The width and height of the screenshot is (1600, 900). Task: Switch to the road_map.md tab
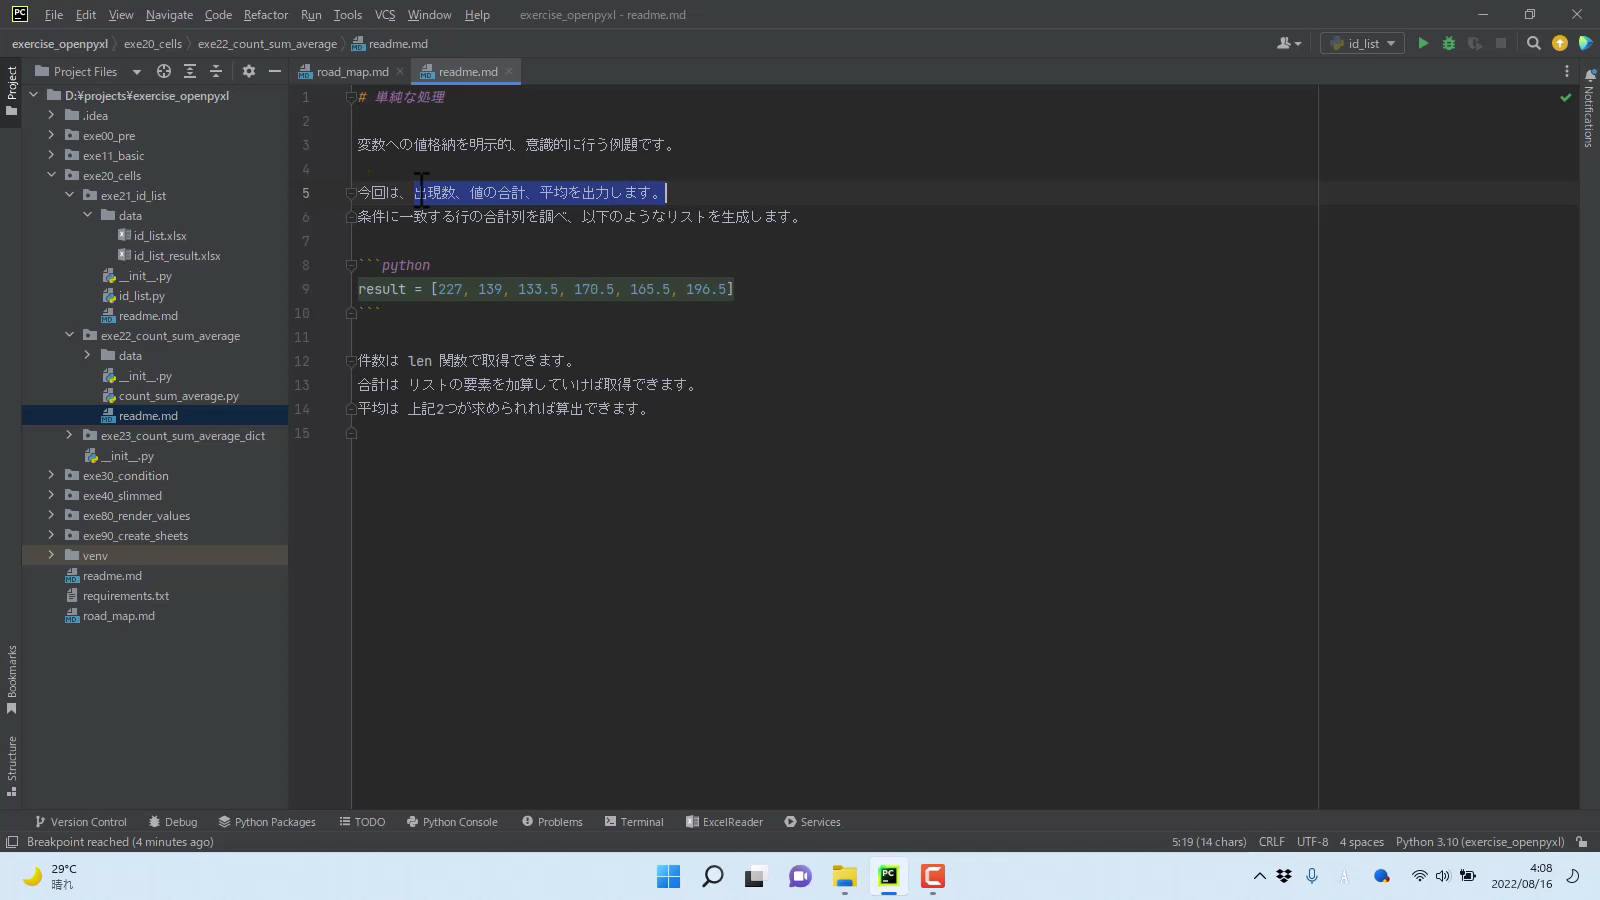pyautogui.click(x=352, y=72)
